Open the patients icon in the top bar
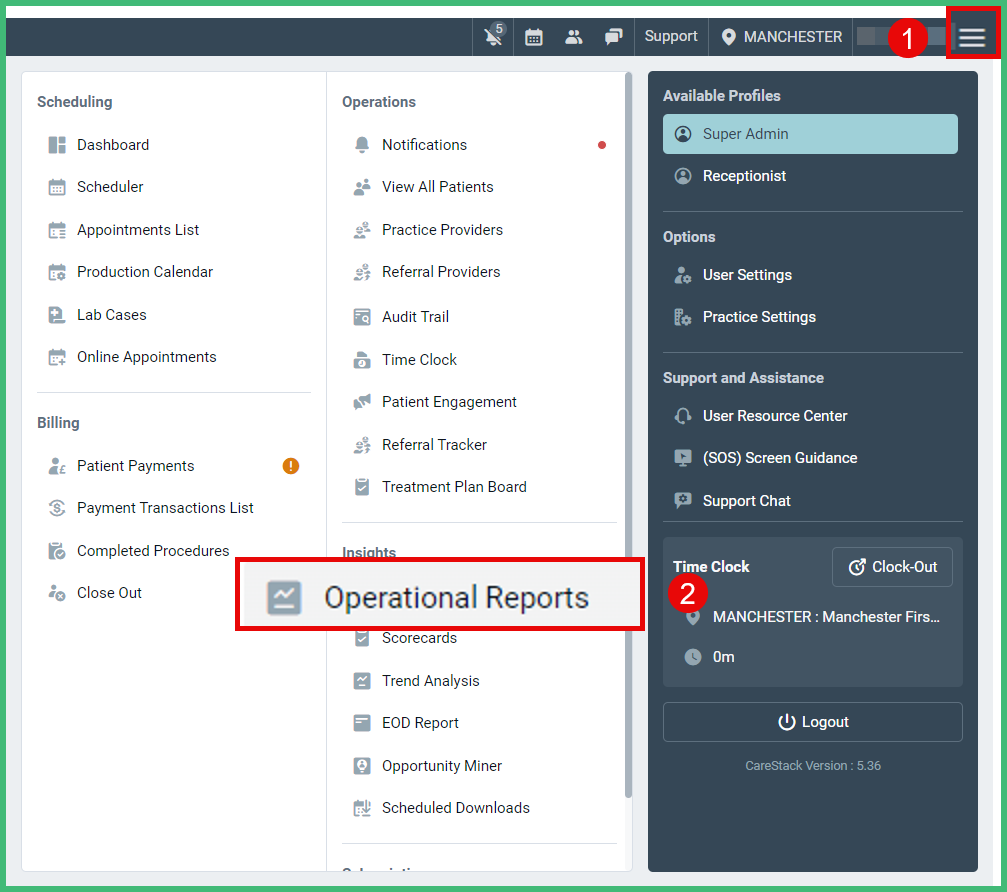The height and width of the screenshot is (892, 1007). 573,37
